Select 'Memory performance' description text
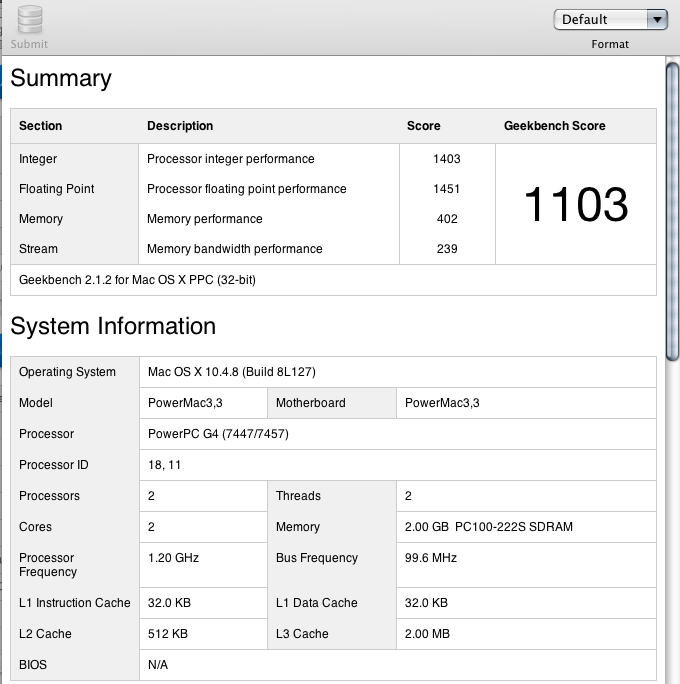Screen dimensions: 680x684 tap(205, 219)
